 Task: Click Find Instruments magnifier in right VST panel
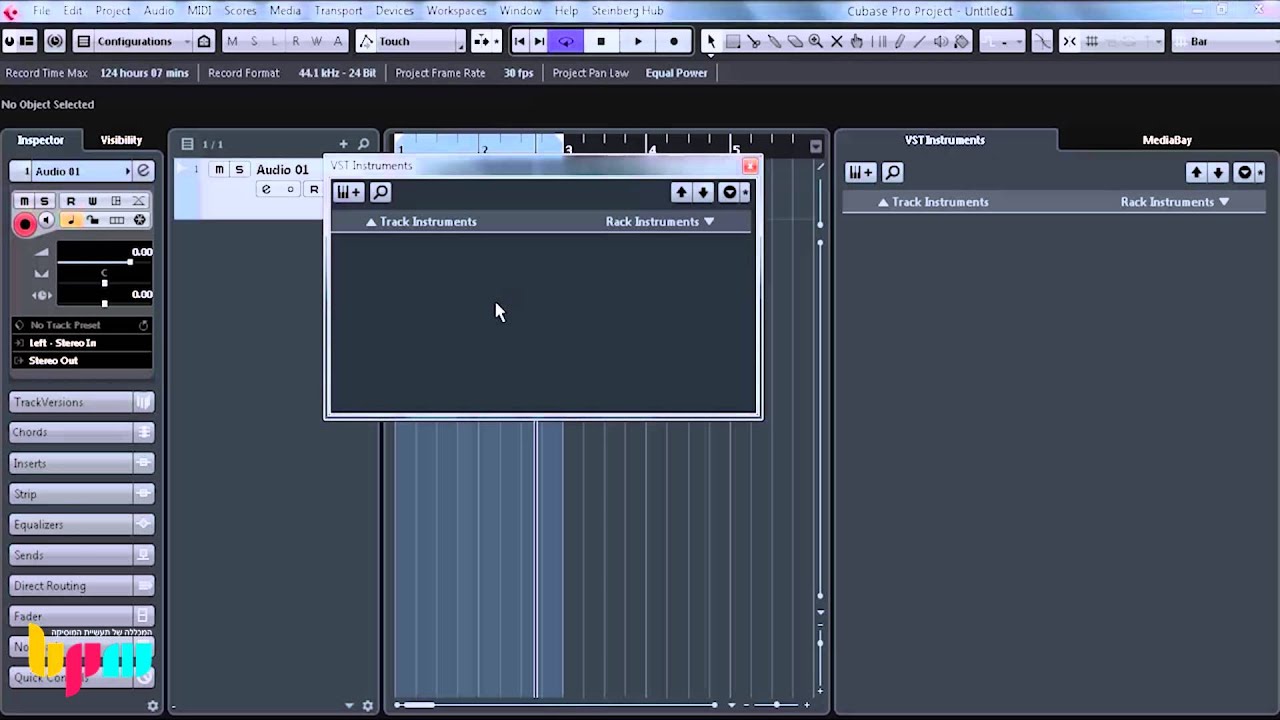click(892, 172)
